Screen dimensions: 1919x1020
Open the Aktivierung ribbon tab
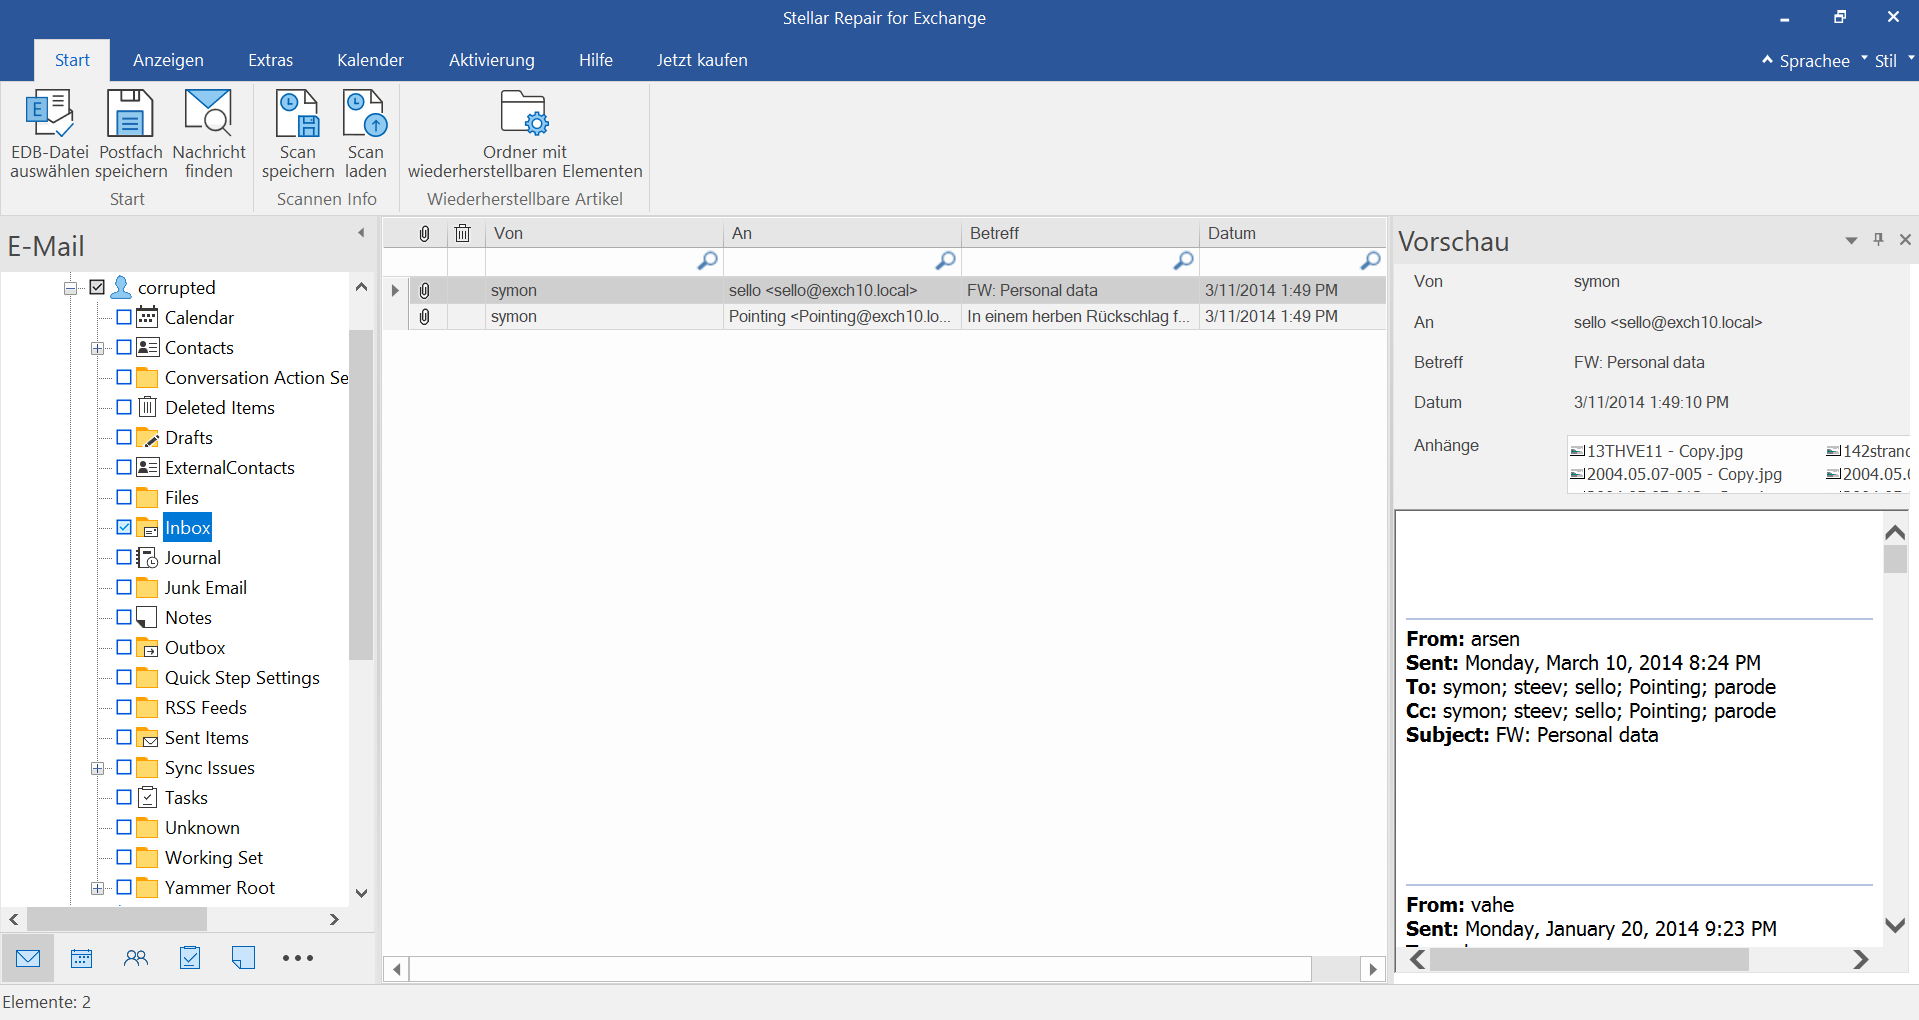pyautogui.click(x=491, y=60)
